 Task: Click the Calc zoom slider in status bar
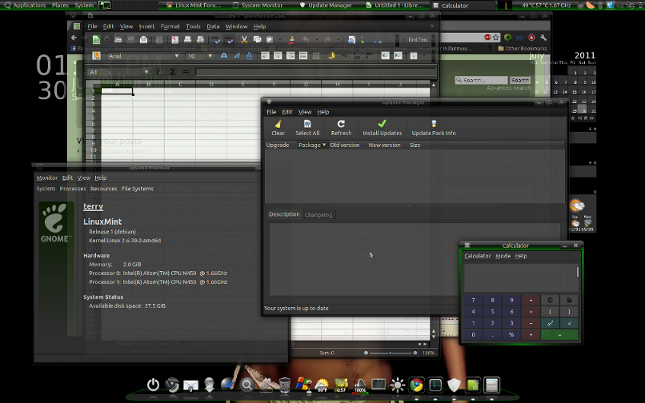pyautogui.click(x=390, y=353)
